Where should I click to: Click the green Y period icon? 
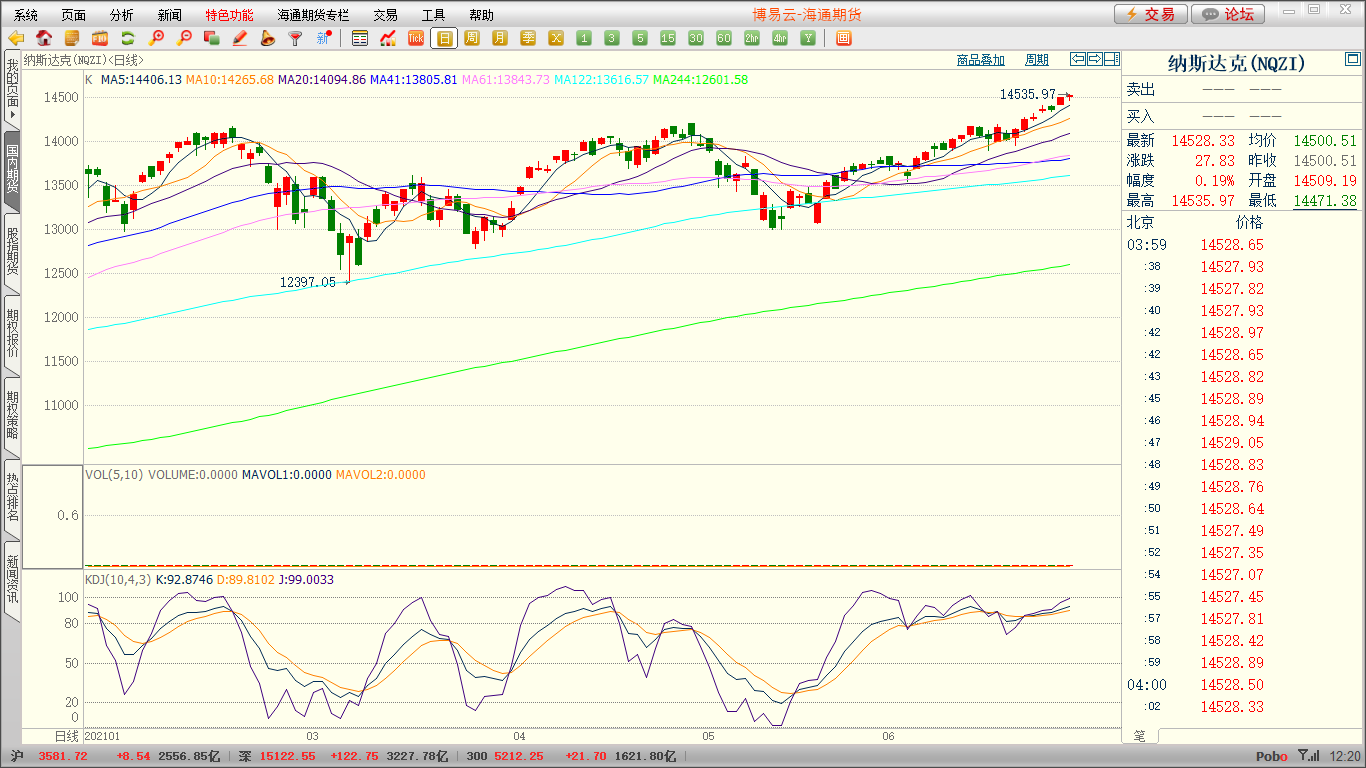click(808, 39)
